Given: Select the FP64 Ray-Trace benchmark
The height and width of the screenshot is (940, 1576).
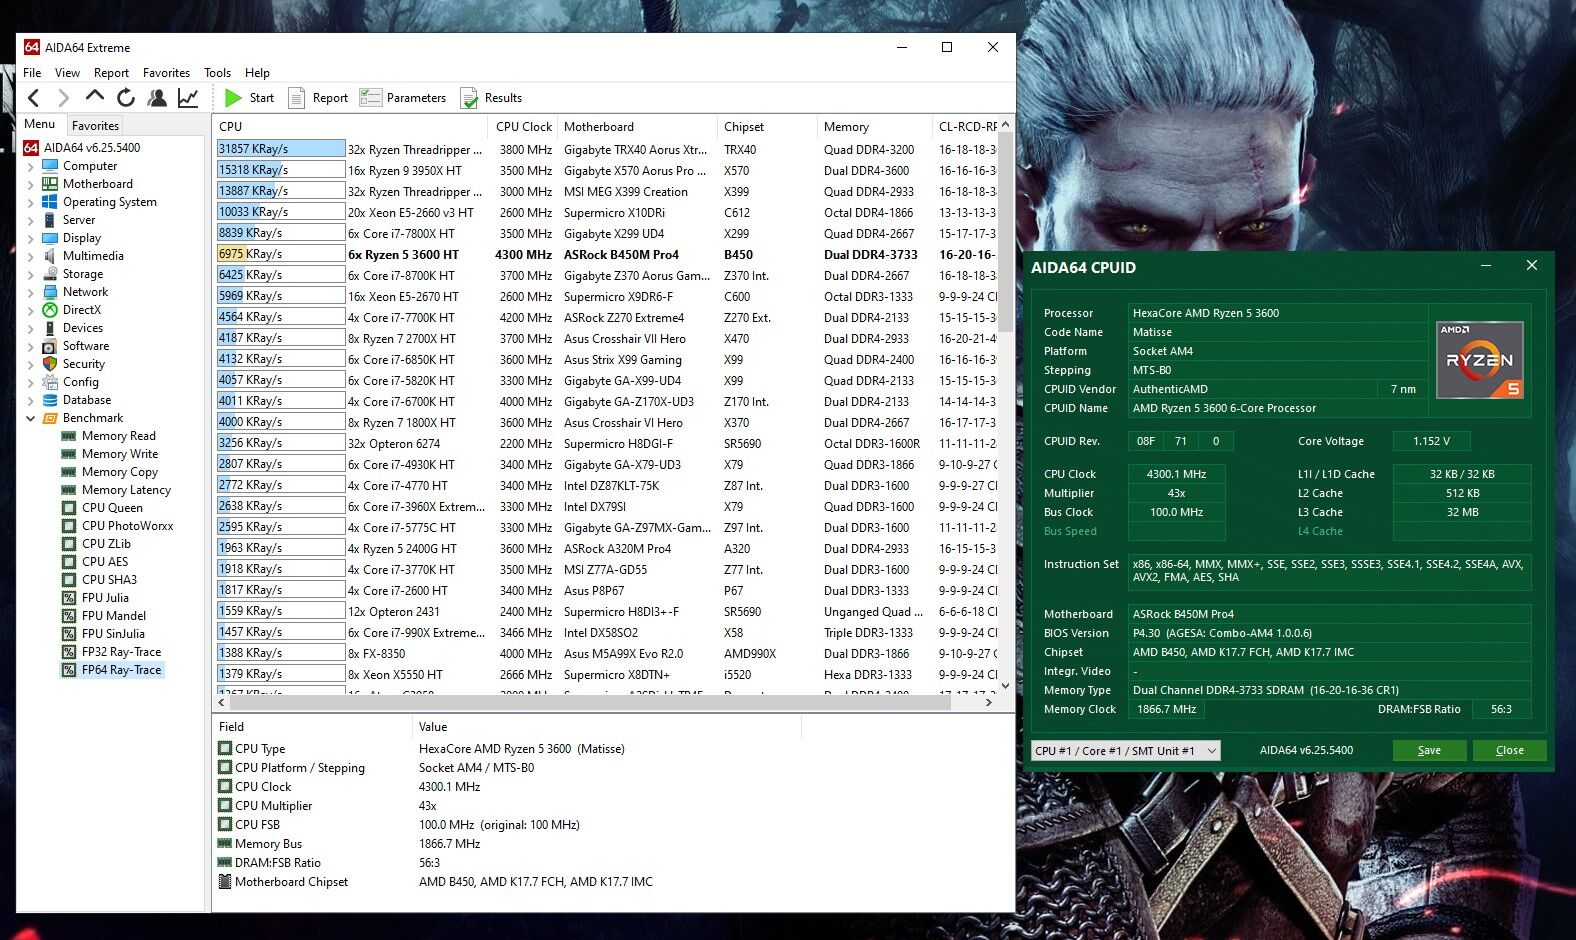Looking at the screenshot, I should 111,670.
